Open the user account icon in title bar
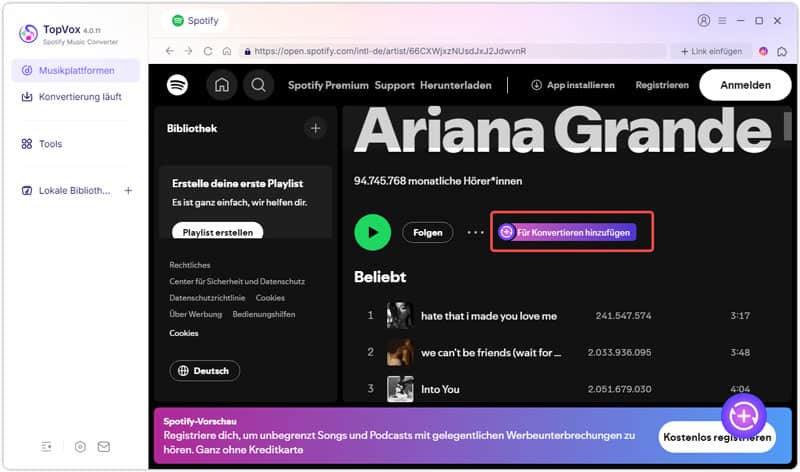The image size is (800, 472). tap(704, 20)
